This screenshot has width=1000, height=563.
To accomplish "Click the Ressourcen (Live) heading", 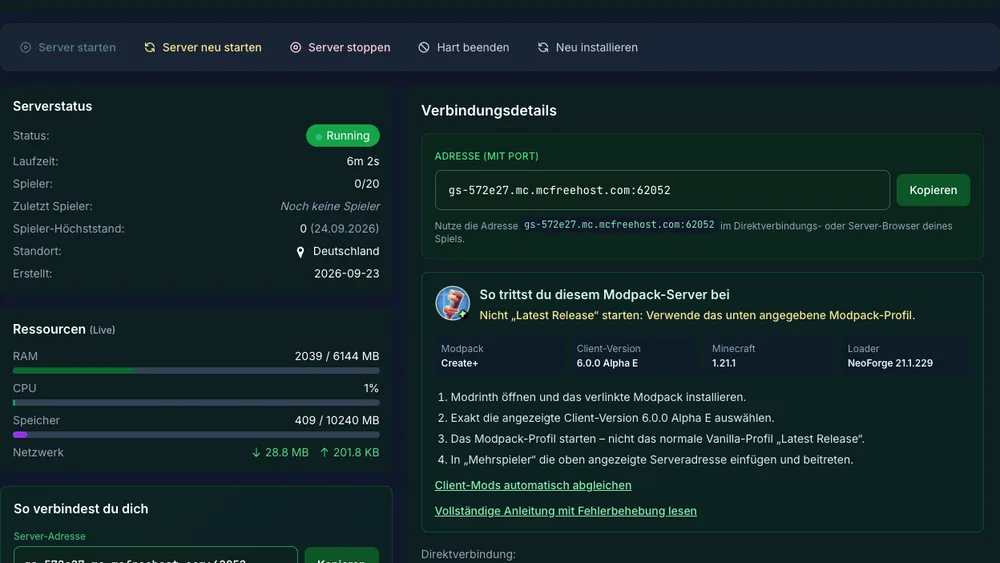I will point(64,329).
